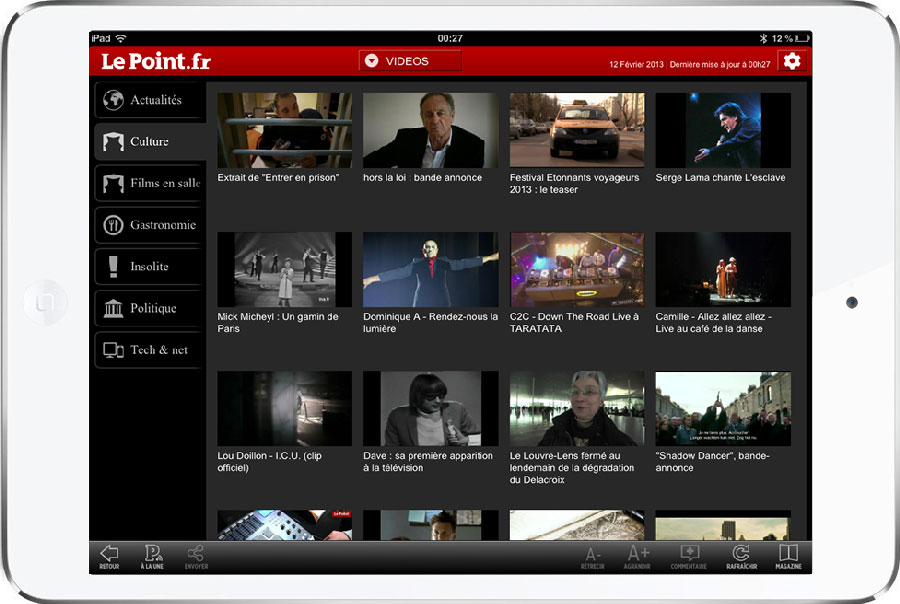Open title 'Mick Micheyl : Un gamin de Paris'
Image resolution: width=900 pixels, height=604 pixels.
(278, 323)
